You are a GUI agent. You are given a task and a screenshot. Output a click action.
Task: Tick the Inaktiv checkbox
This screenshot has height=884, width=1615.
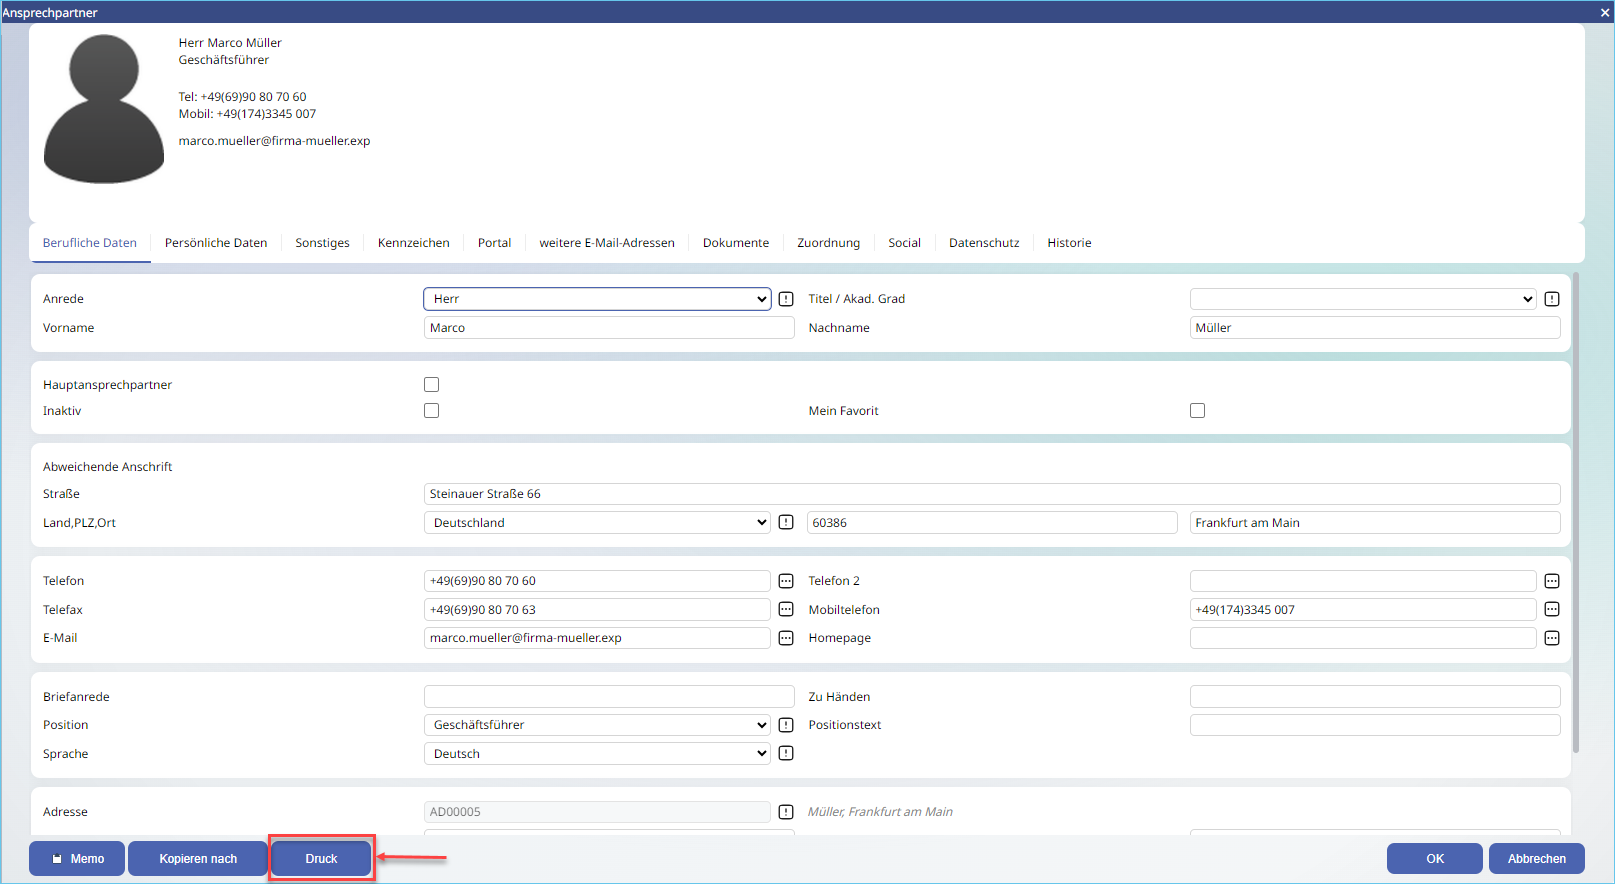[x=432, y=411]
